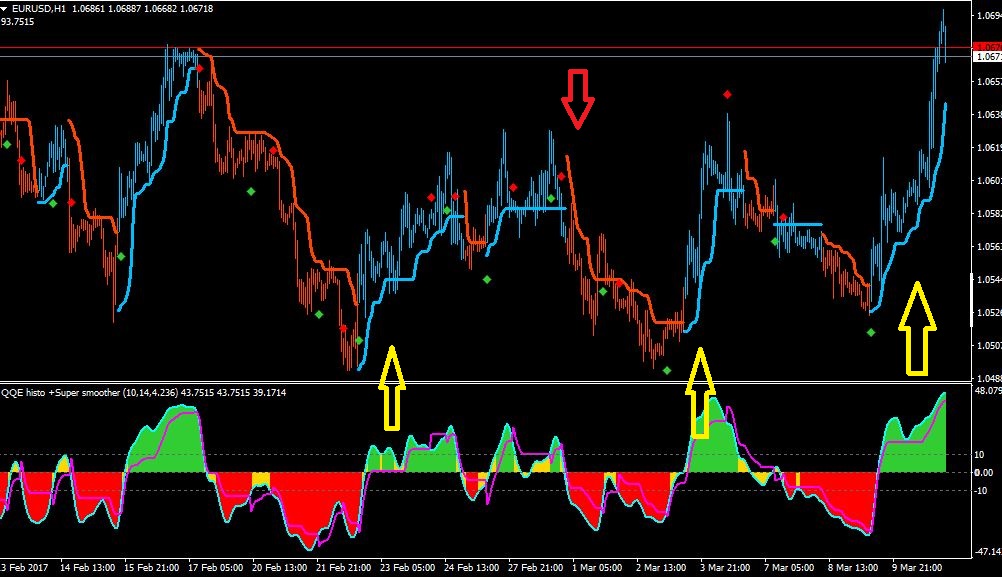Click the 15 Feb 21:00 time label
1002x577 pixels.
coord(151,567)
